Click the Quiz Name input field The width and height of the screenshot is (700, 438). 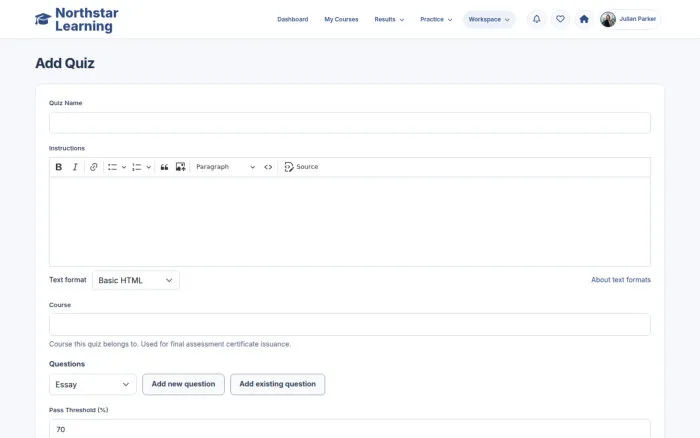(x=350, y=123)
